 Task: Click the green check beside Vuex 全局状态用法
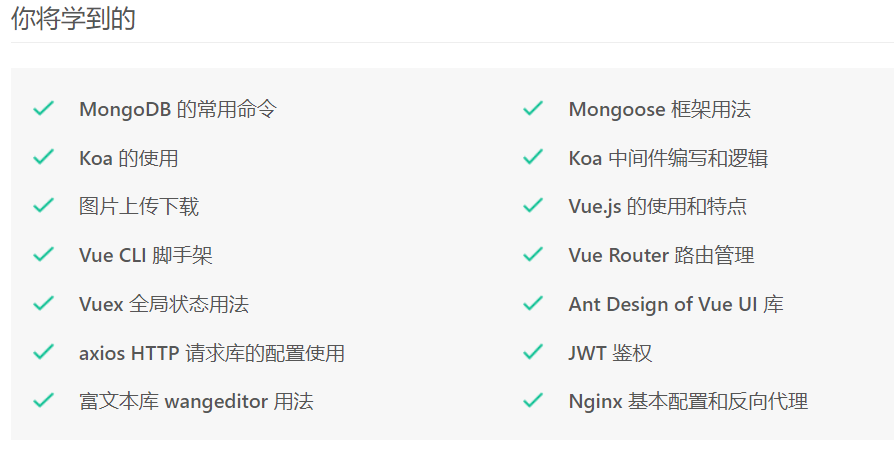[43, 303]
